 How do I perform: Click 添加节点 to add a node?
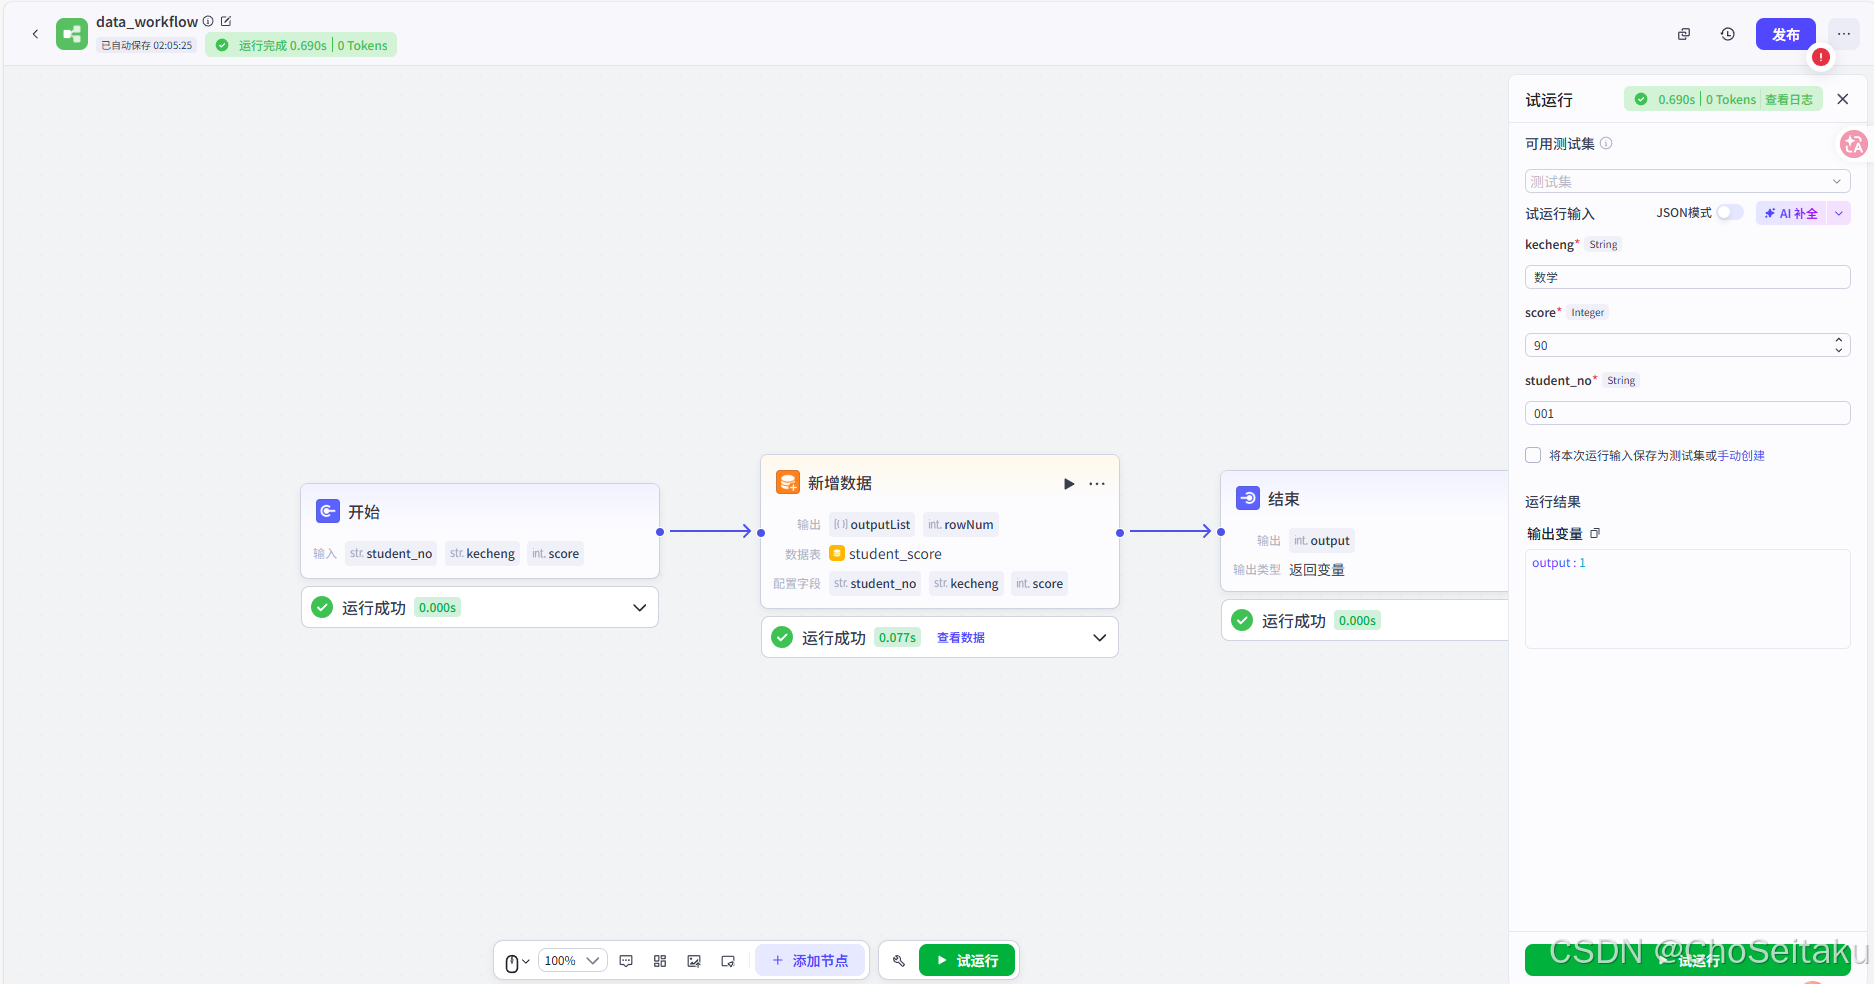tap(810, 961)
